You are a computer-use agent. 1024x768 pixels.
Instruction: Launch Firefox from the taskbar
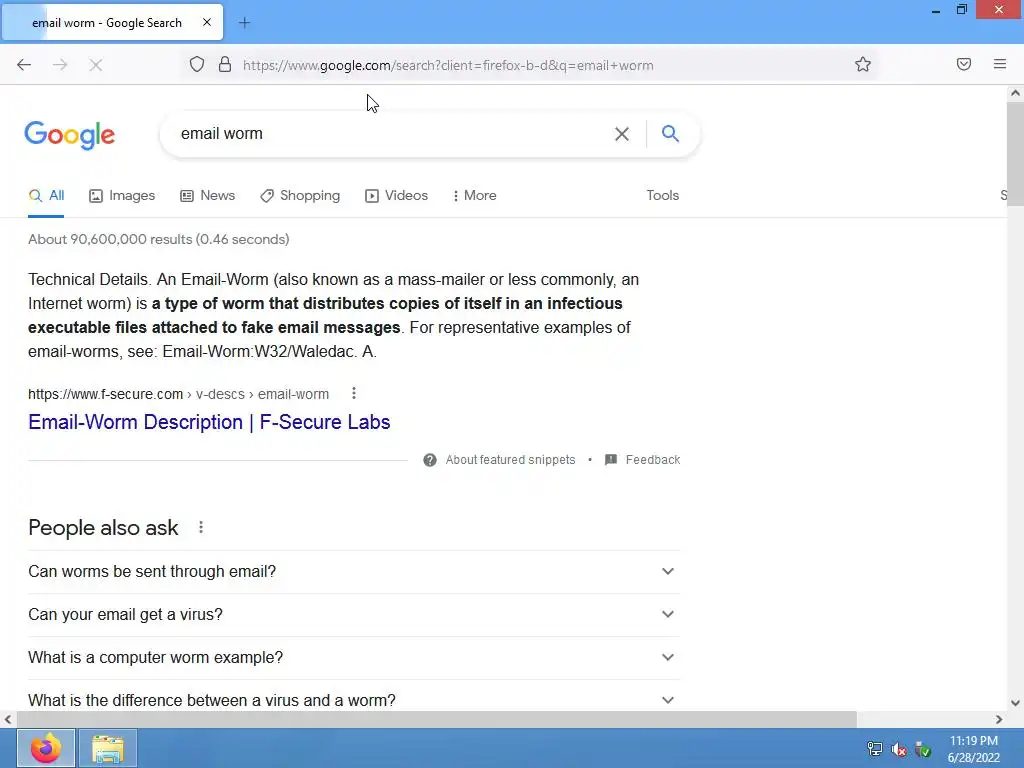[x=46, y=748]
